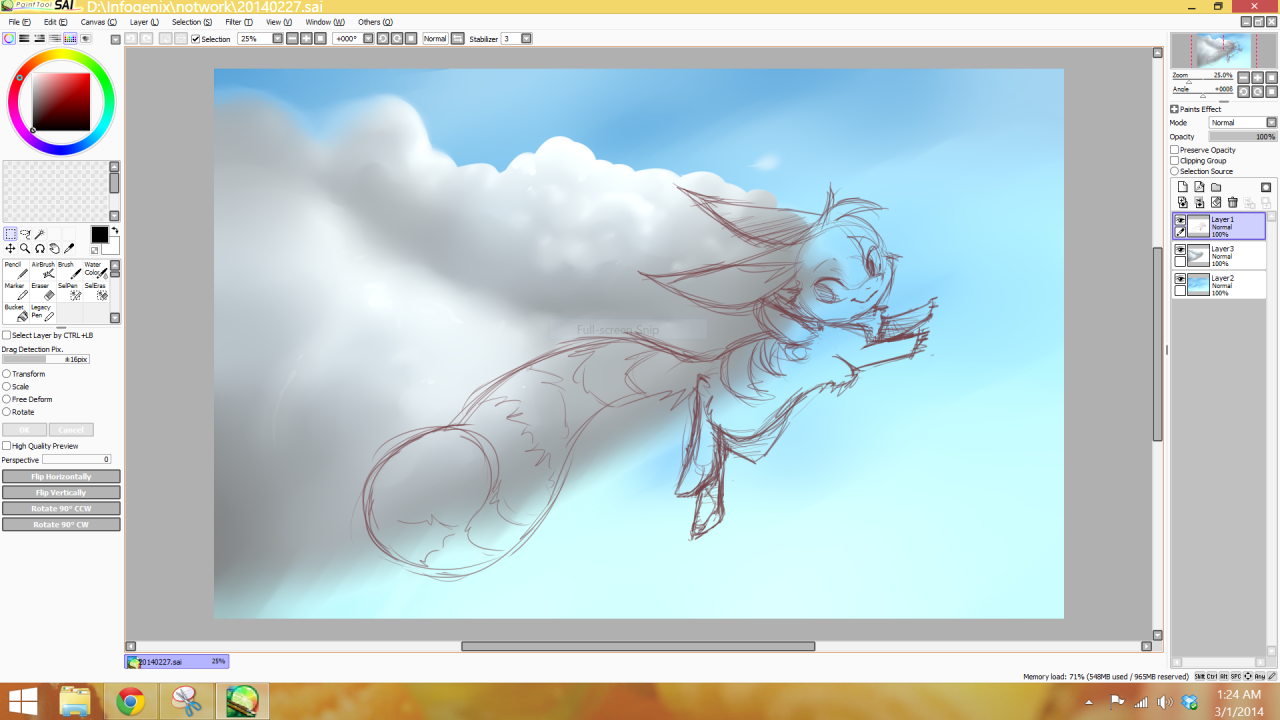1280x720 pixels.
Task: Open the +000° rotation angle dropdown
Action: [368, 39]
